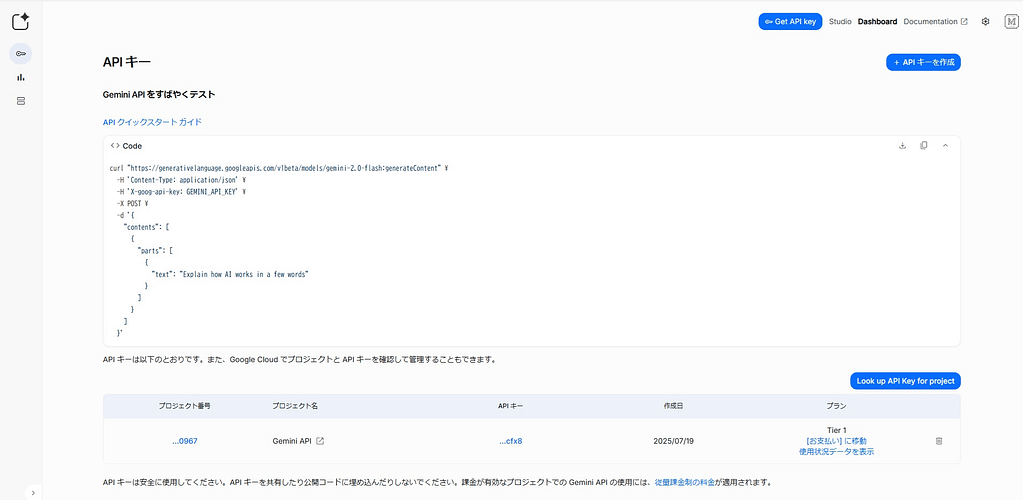The image size is (1023, 500).
Task: Open the API keys sidebar icon
Action: (x=20, y=54)
